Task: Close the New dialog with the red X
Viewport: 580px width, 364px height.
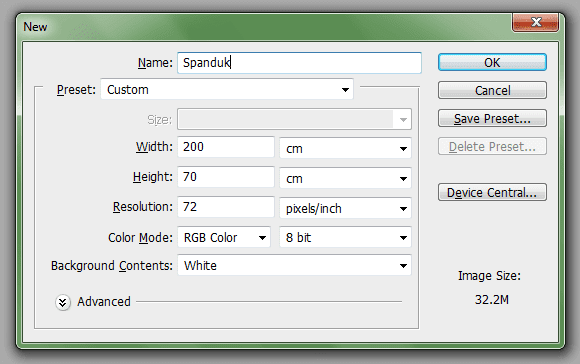Action: [536, 23]
